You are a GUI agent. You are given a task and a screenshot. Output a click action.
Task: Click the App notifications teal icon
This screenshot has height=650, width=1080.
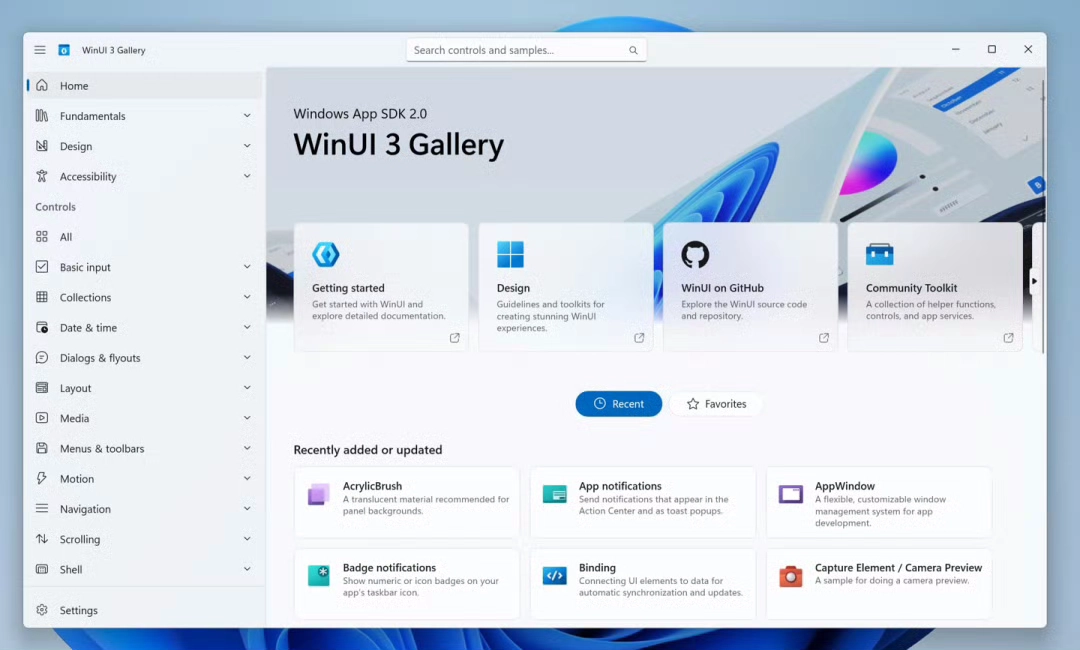(x=554, y=494)
